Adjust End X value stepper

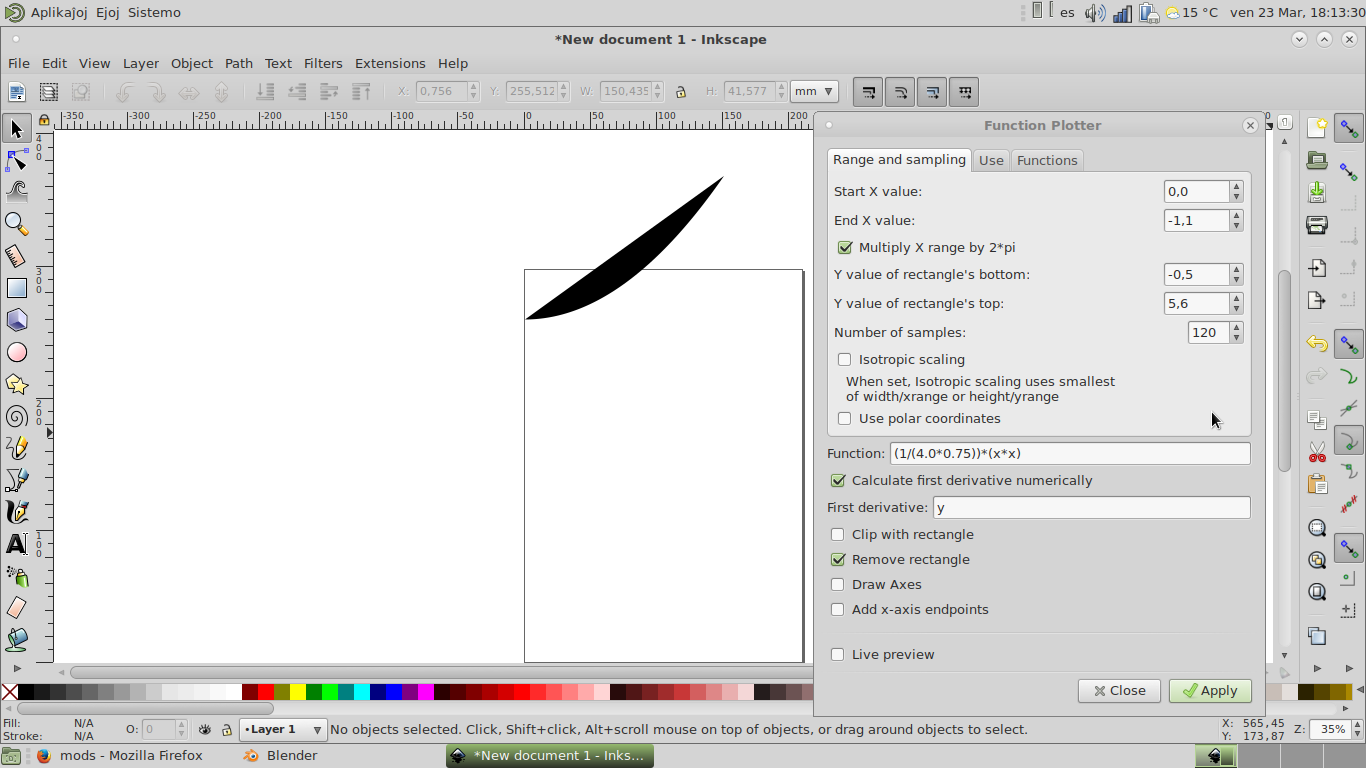[x=1237, y=220]
